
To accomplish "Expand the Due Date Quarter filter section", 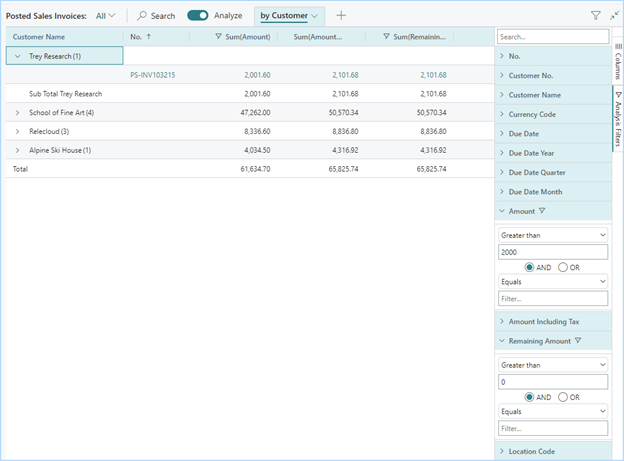I will pyautogui.click(x=553, y=172).
